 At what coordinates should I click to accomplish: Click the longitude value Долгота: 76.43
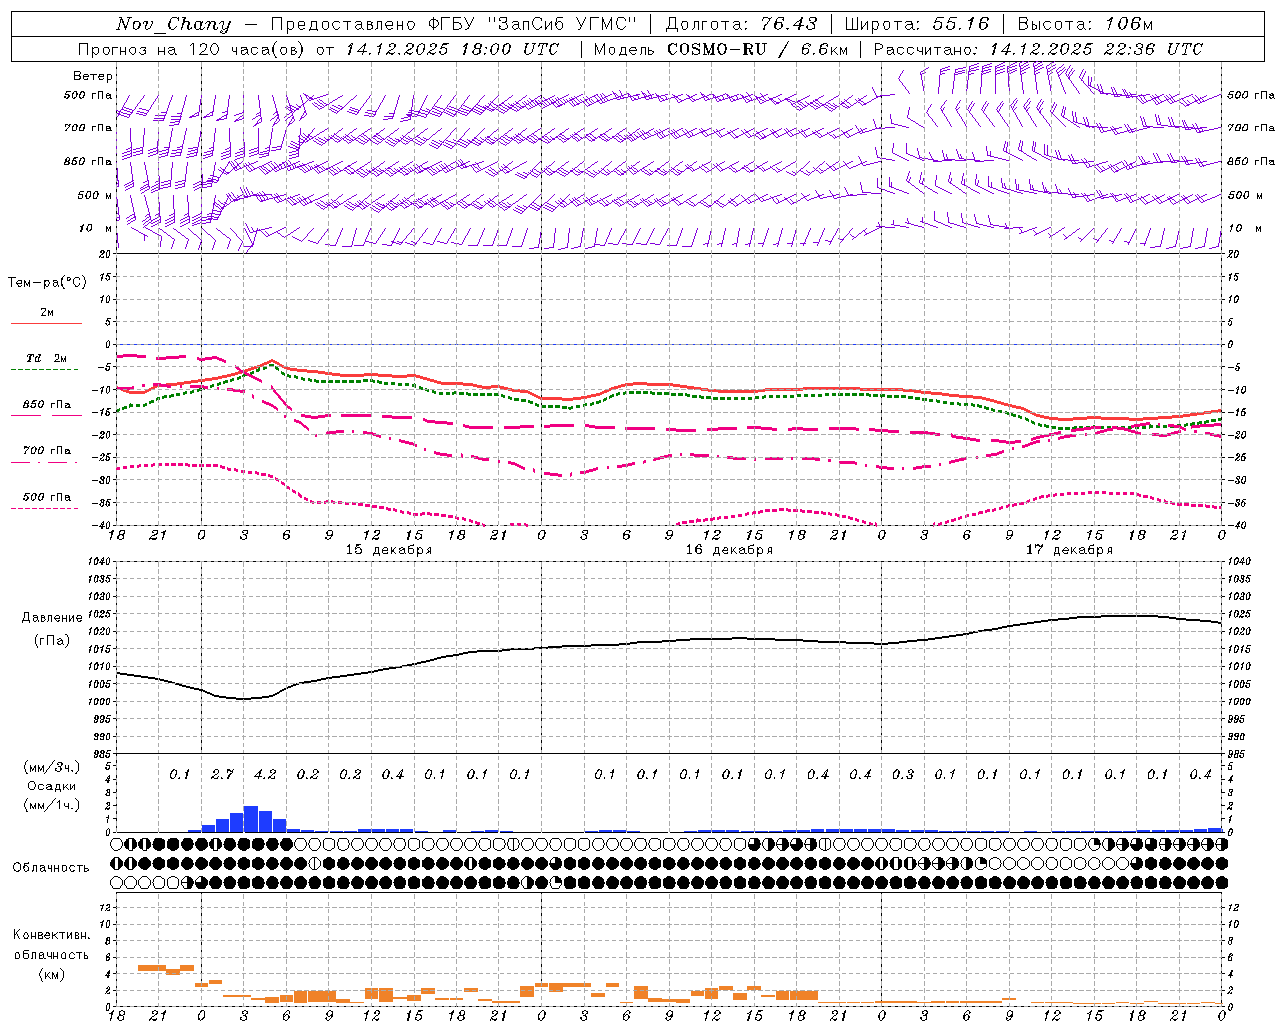click(741, 24)
